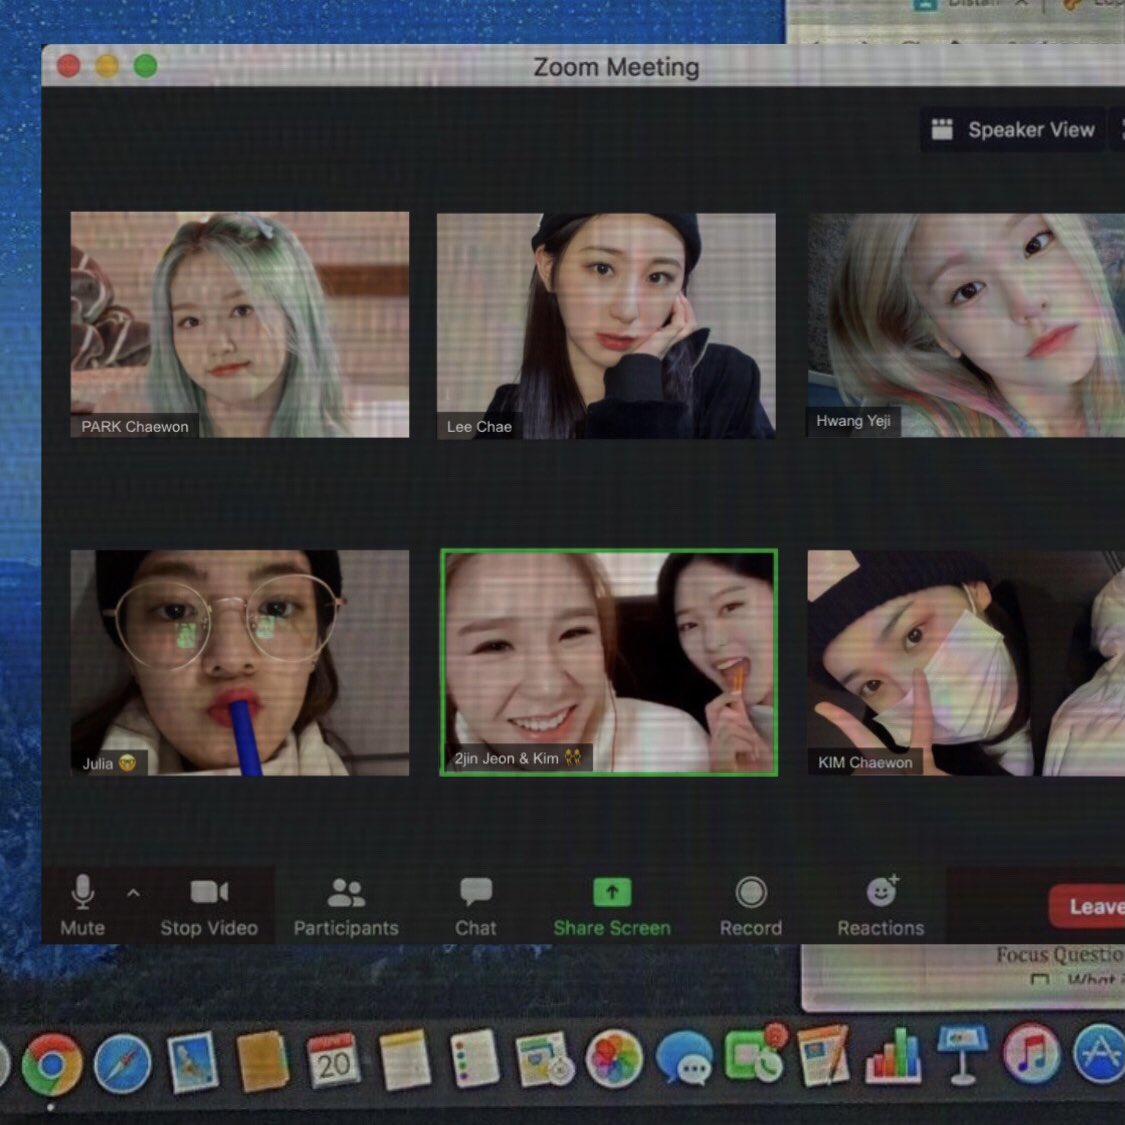Select the 2jin Jeon & Kim video tile

pos(608,662)
